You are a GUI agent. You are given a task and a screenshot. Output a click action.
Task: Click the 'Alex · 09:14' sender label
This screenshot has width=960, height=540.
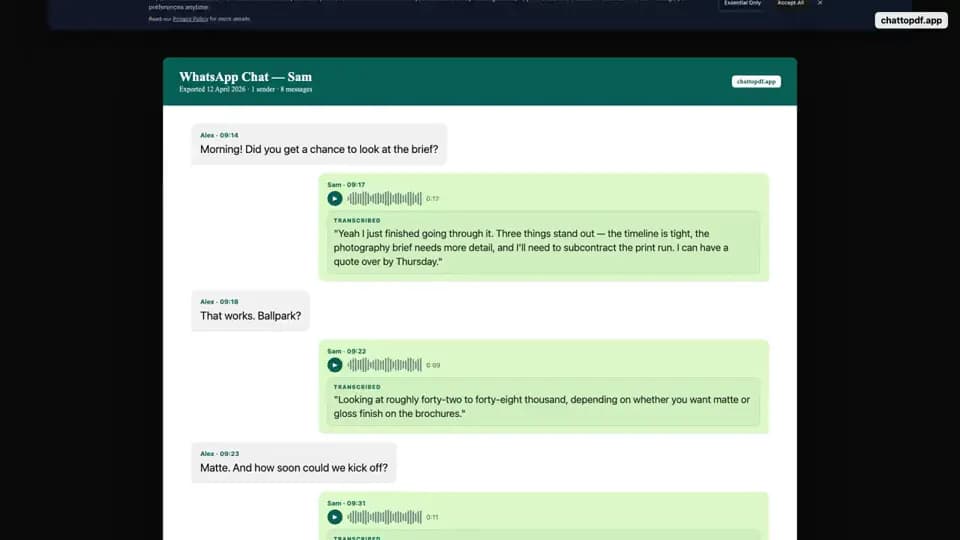(x=219, y=135)
